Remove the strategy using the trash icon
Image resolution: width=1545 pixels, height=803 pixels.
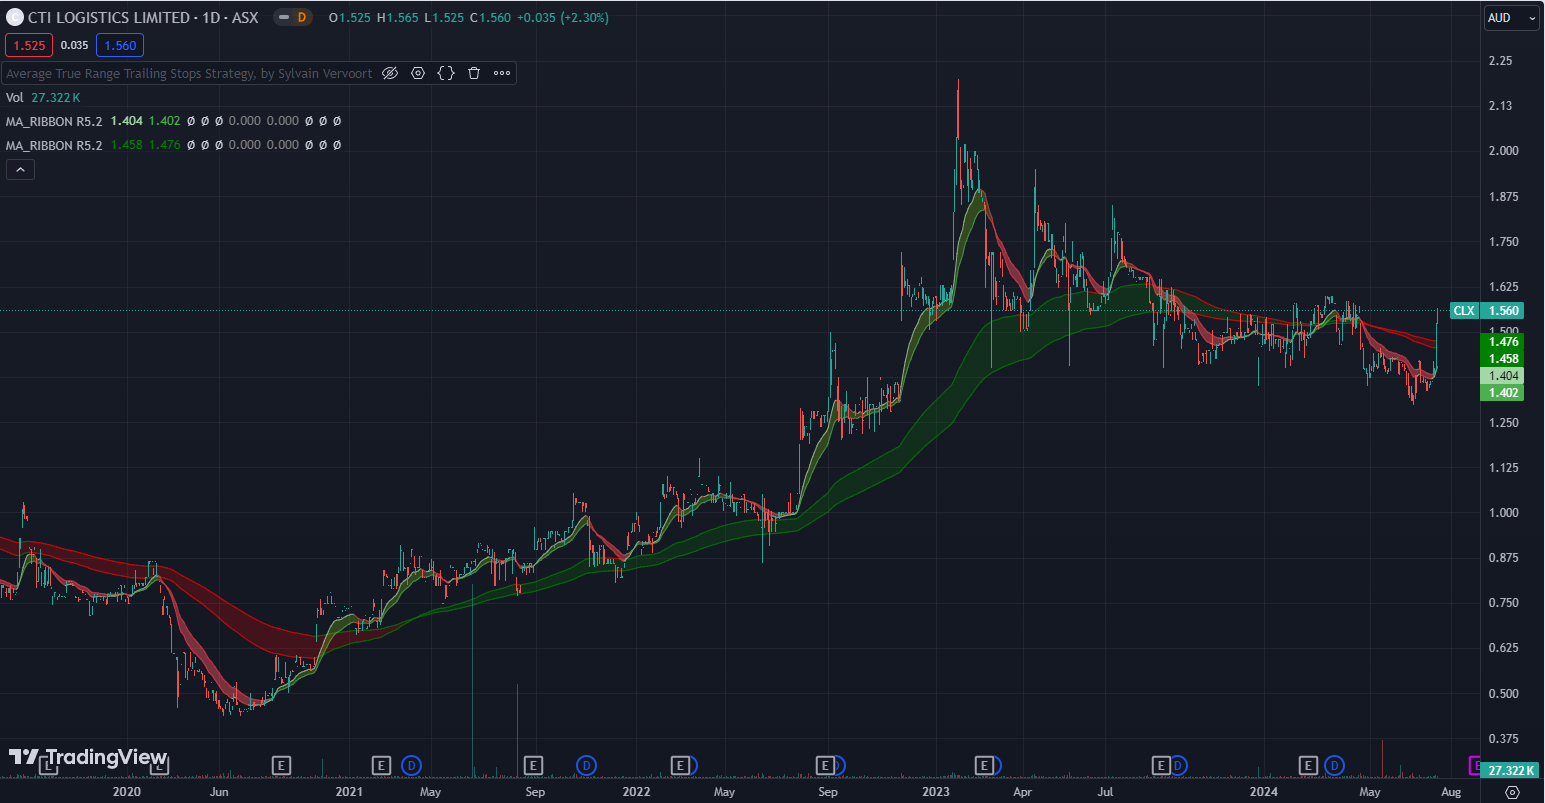[x=474, y=73]
